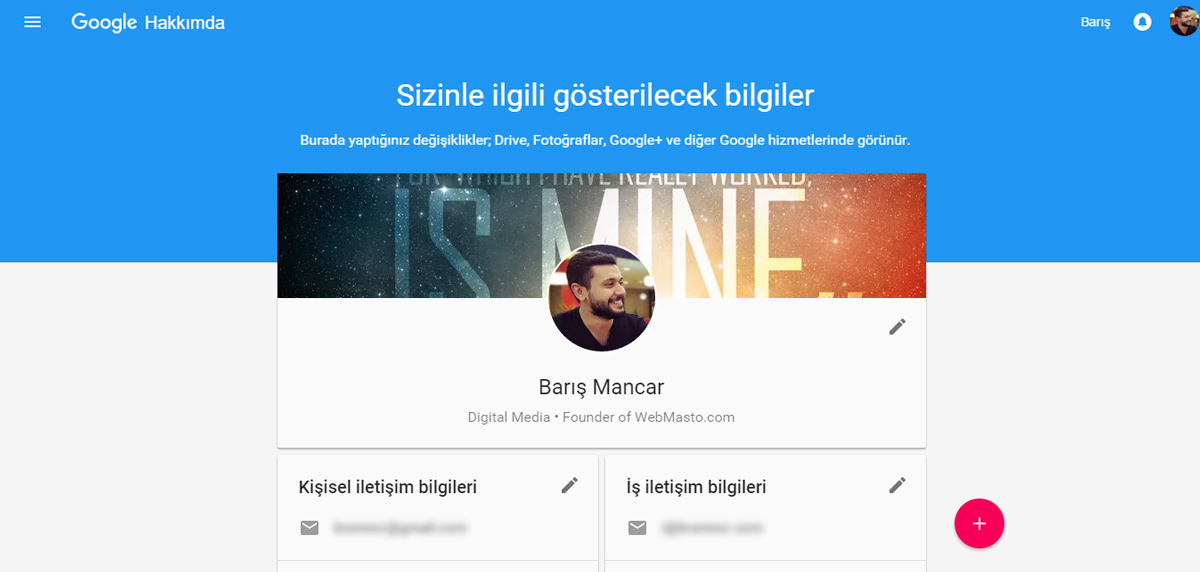Select the name Barış Mancar
This screenshot has width=1200, height=572.
601,387
